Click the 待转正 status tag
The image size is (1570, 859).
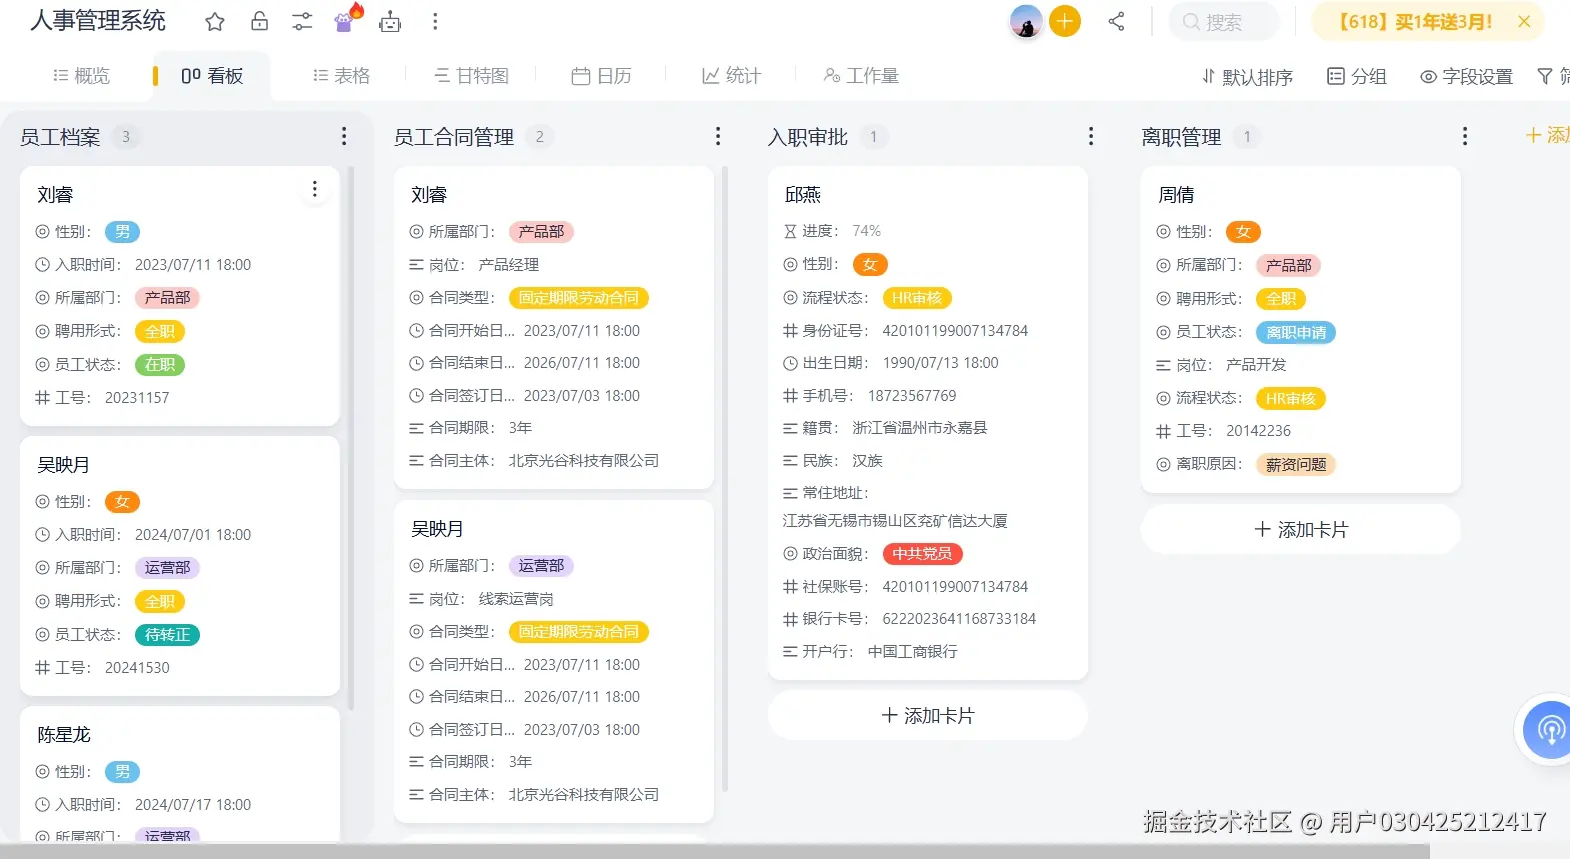click(168, 635)
